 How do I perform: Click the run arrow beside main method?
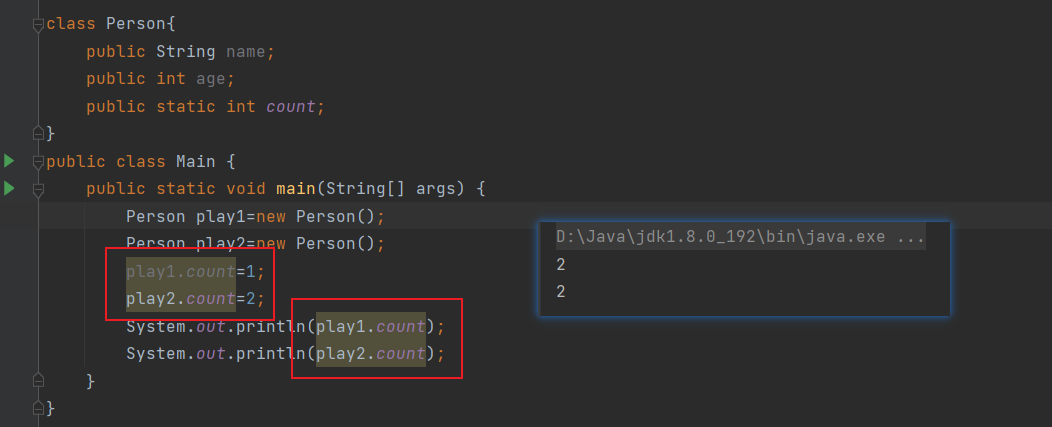pyautogui.click(x=9, y=189)
